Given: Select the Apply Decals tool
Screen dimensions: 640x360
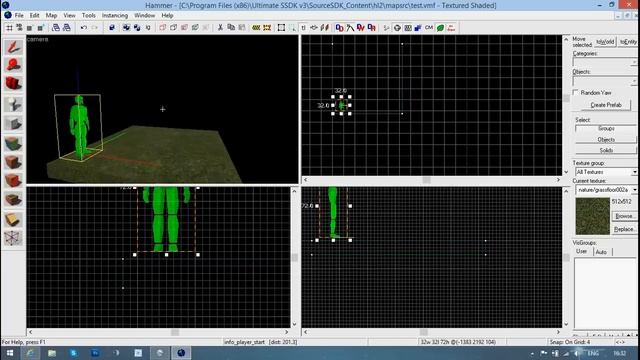Looking at the screenshot, I should click(13, 181).
